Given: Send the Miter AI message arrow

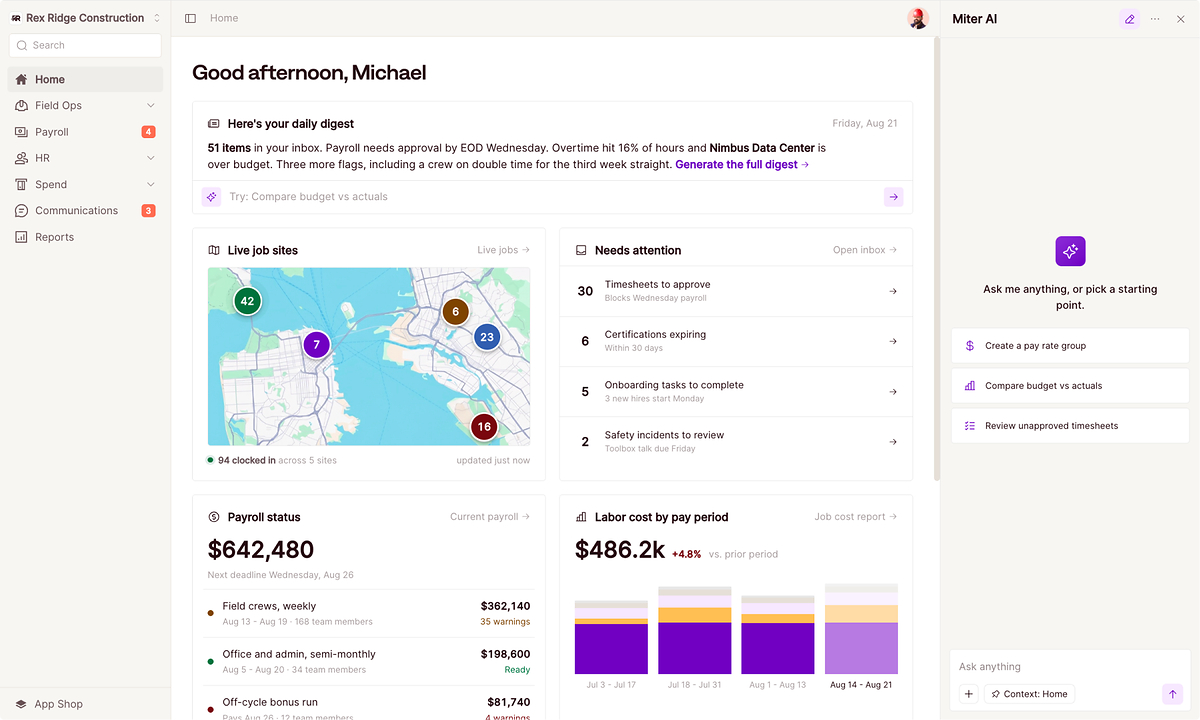Looking at the screenshot, I should tap(1172, 694).
